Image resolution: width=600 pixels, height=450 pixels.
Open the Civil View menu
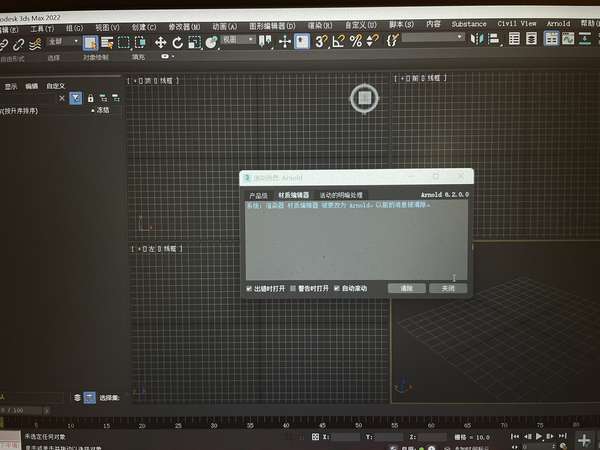pos(517,24)
